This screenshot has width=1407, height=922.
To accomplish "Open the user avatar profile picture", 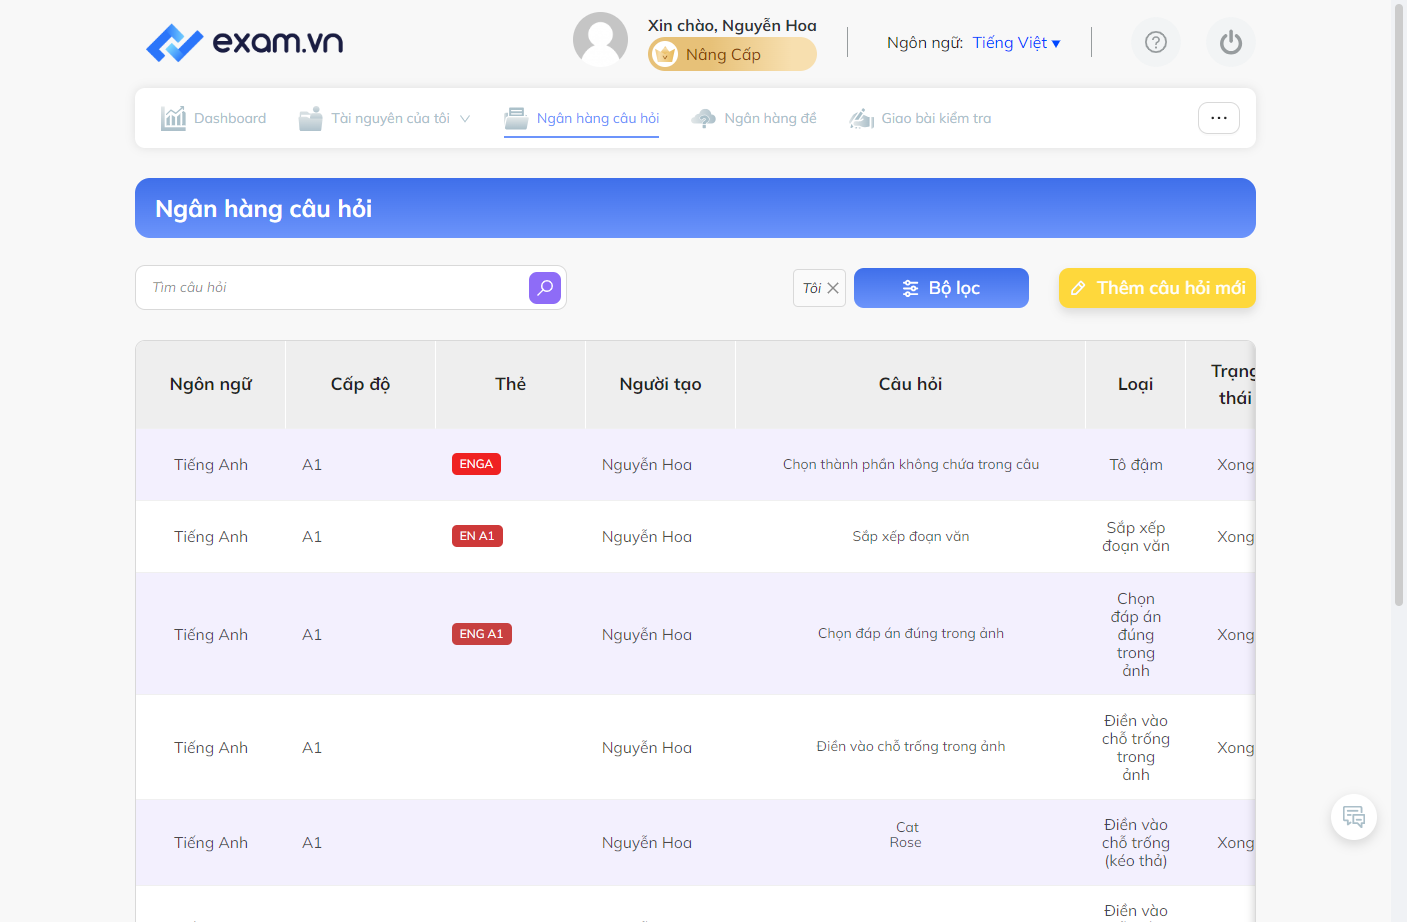I will pyautogui.click(x=600, y=40).
